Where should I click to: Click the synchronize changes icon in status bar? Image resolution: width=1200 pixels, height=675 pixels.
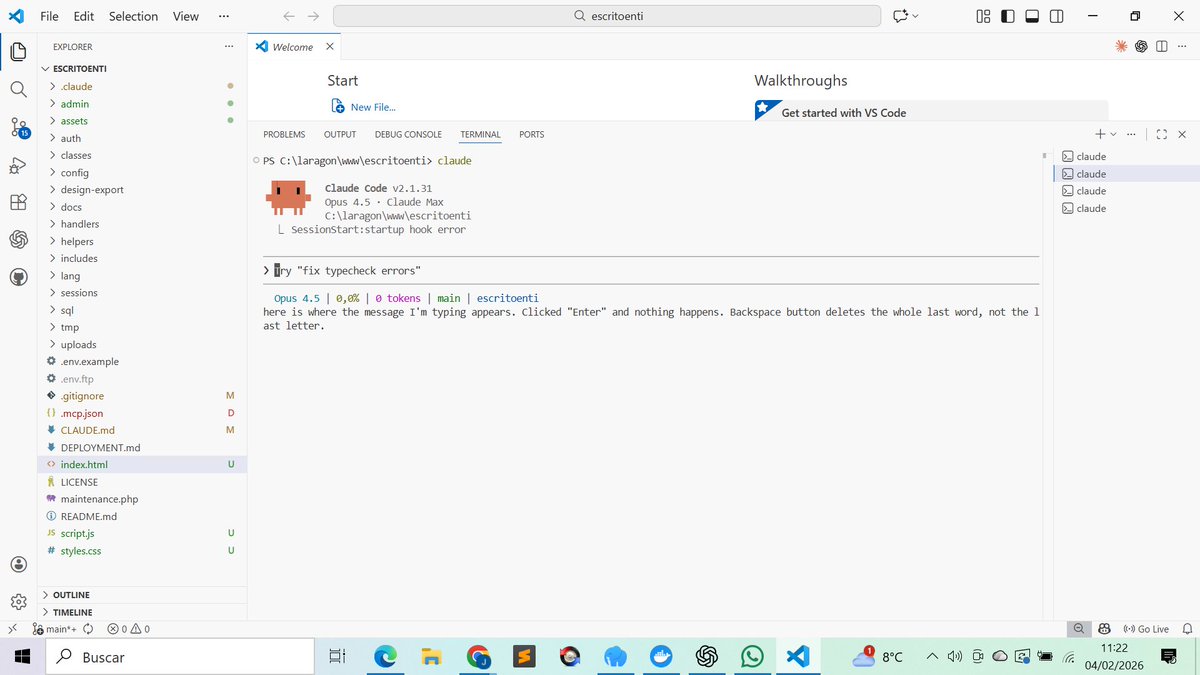pos(88,629)
